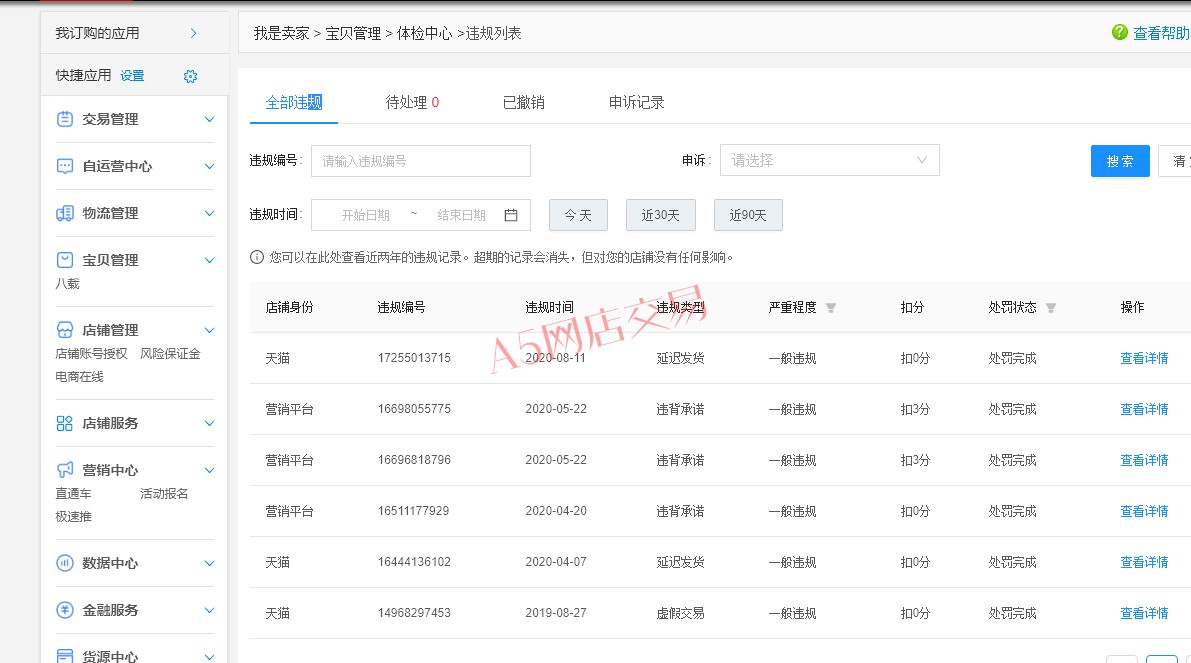Click the 营销中心 megaphone icon
This screenshot has width=1191, height=663.
pyautogui.click(x=65, y=470)
